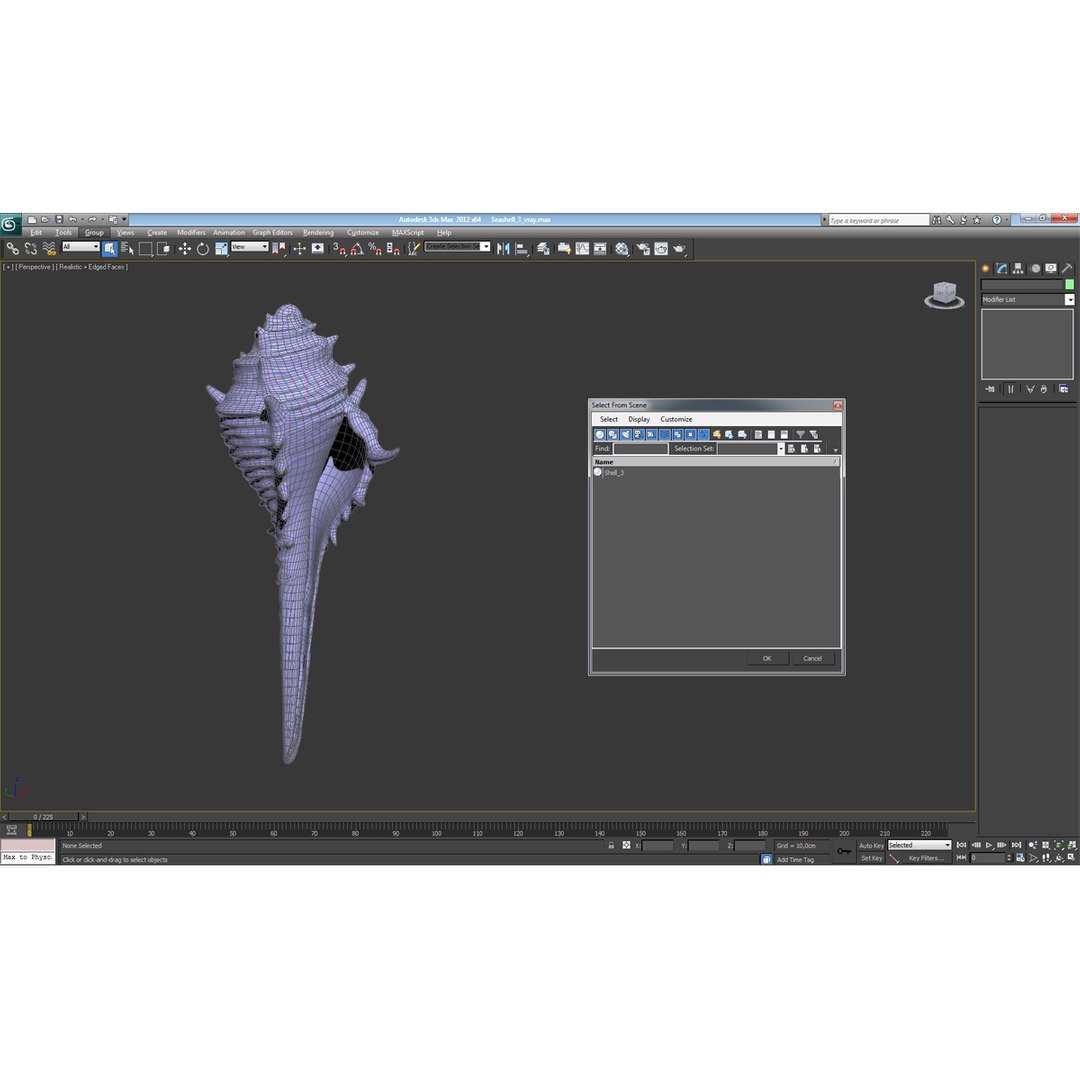Click Cancel in Select From Scene
The width and height of the screenshot is (1080, 1080).
813,658
